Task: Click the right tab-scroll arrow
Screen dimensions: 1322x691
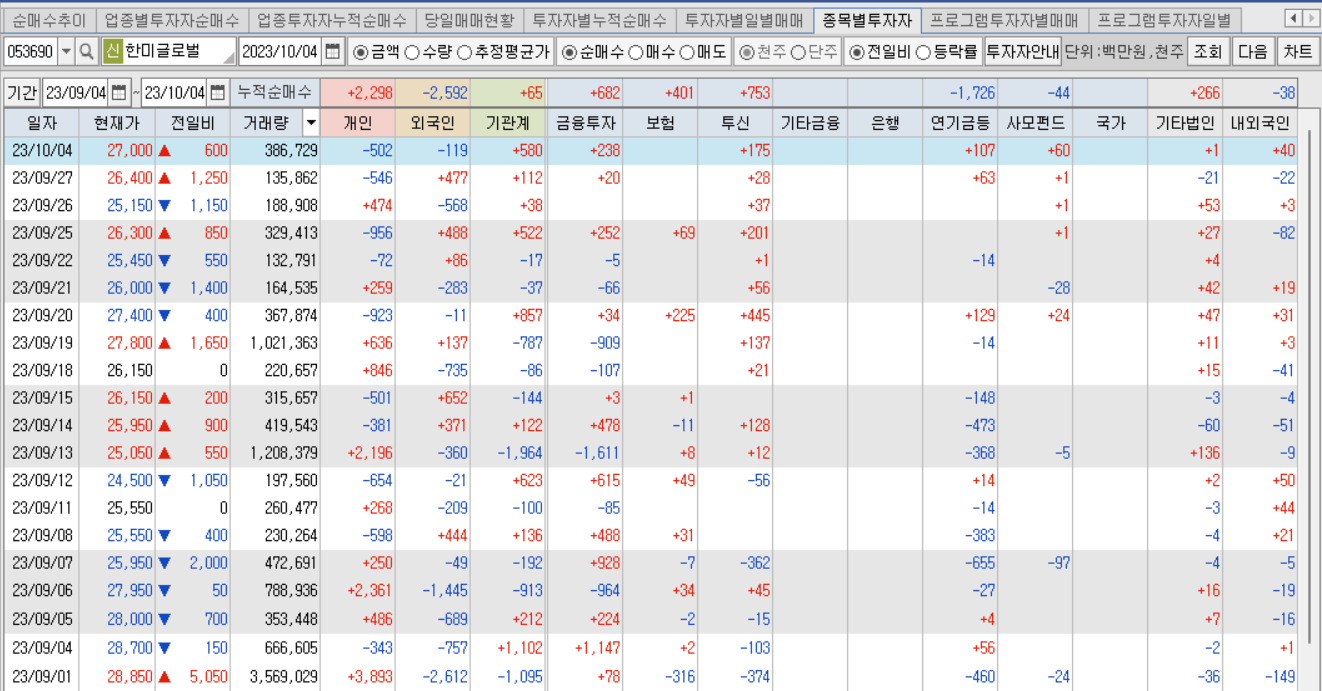Action: [x=1311, y=17]
